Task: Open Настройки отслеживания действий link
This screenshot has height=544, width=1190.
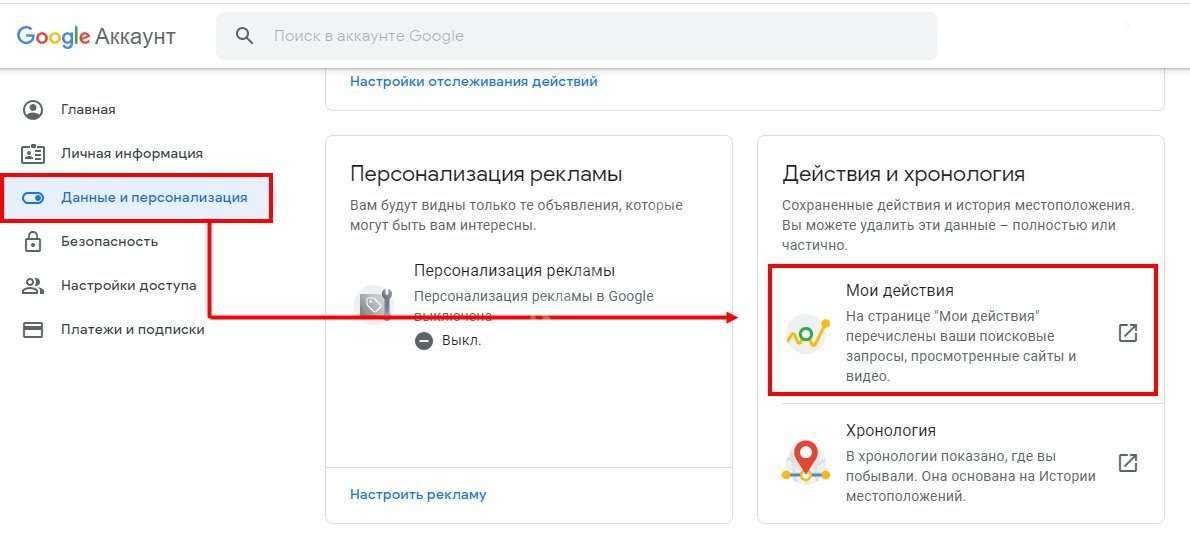Action: point(473,82)
